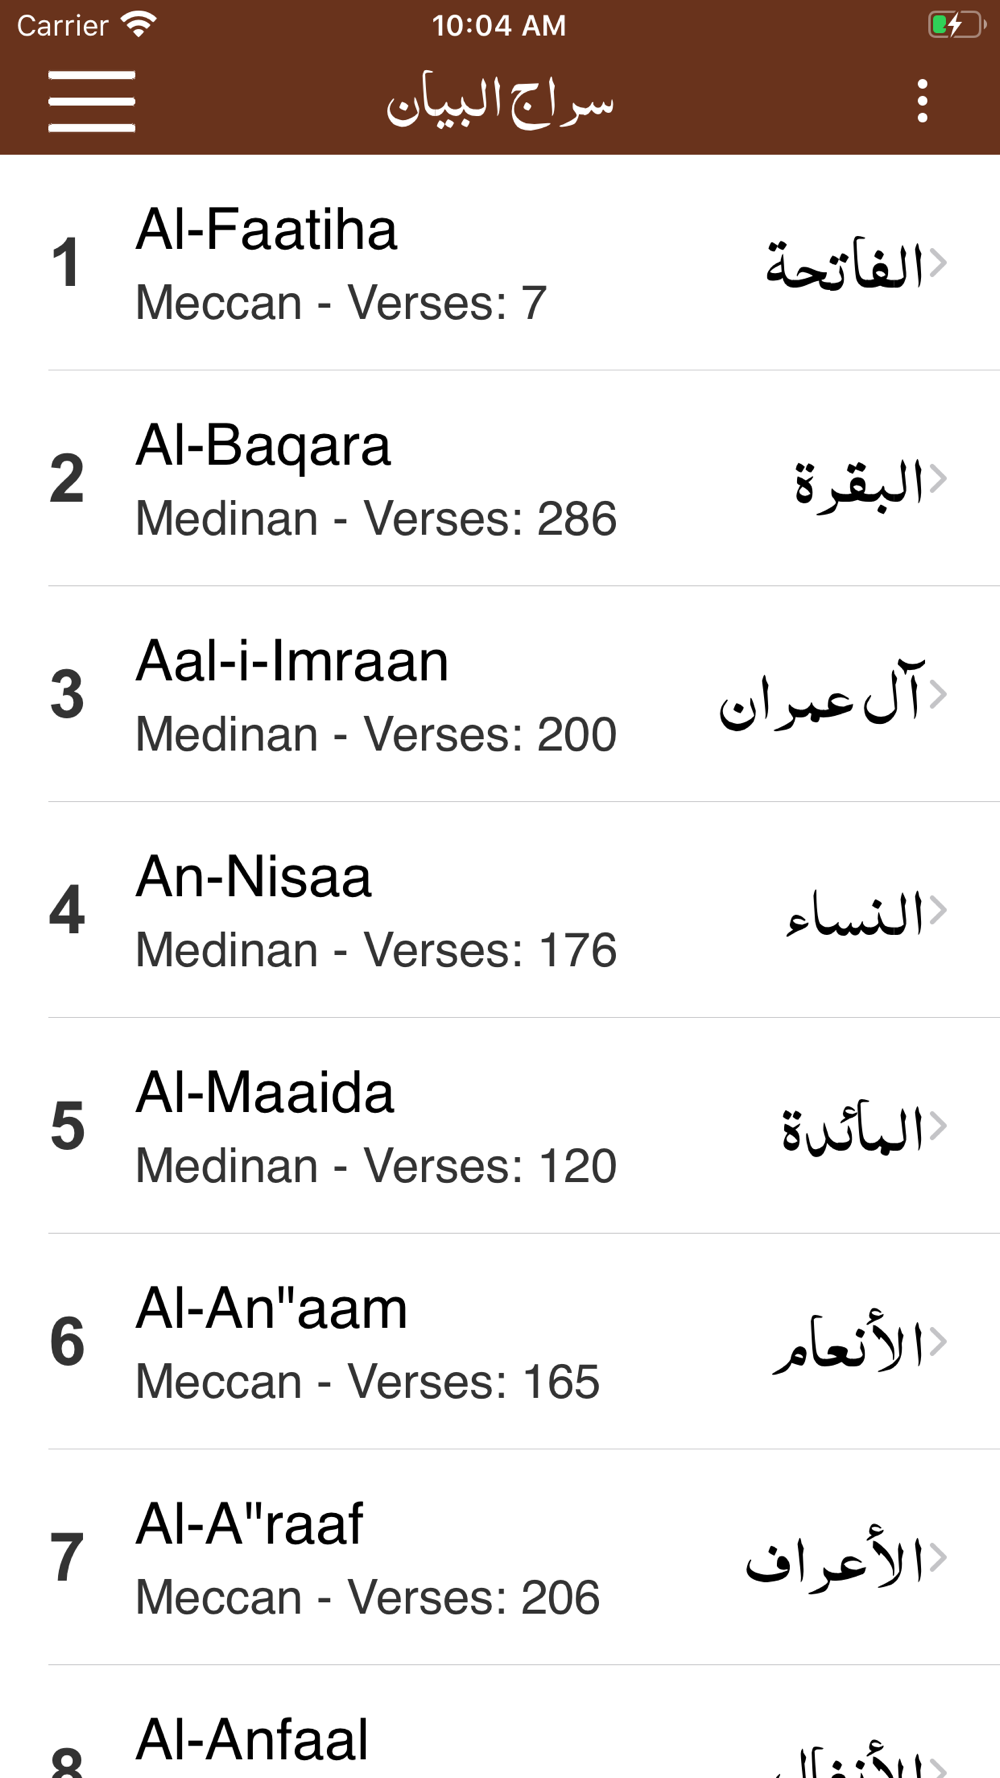
Task: Tap the Arabic name for Al-An"aam
Action: tap(848, 1343)
